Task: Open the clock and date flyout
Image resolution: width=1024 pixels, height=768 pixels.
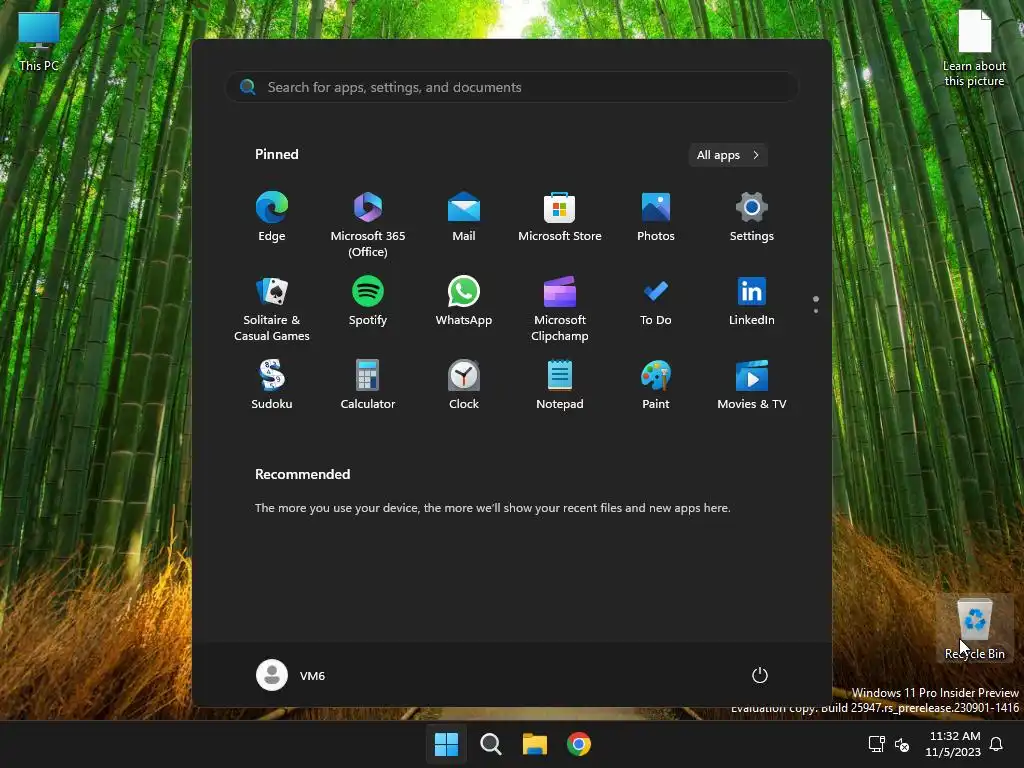Action: coord(953,744)
